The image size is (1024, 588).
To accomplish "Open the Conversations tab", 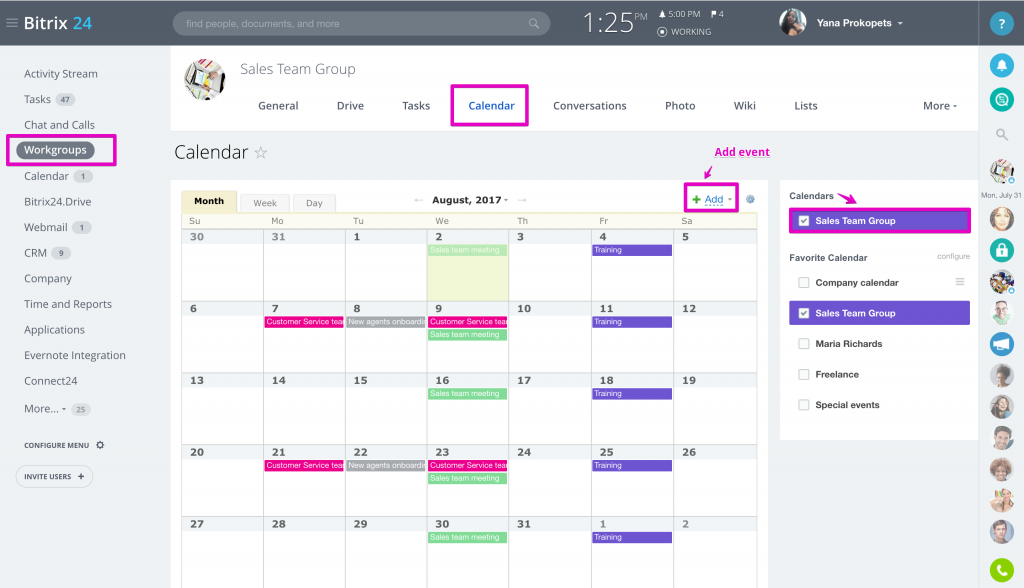I will (590, 106).
